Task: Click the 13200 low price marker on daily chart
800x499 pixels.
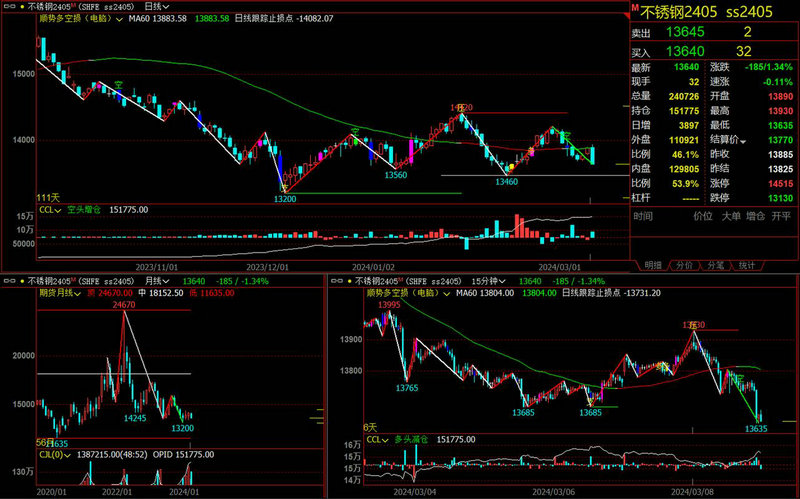Action: pyautogui.click(x=285, y=199)
